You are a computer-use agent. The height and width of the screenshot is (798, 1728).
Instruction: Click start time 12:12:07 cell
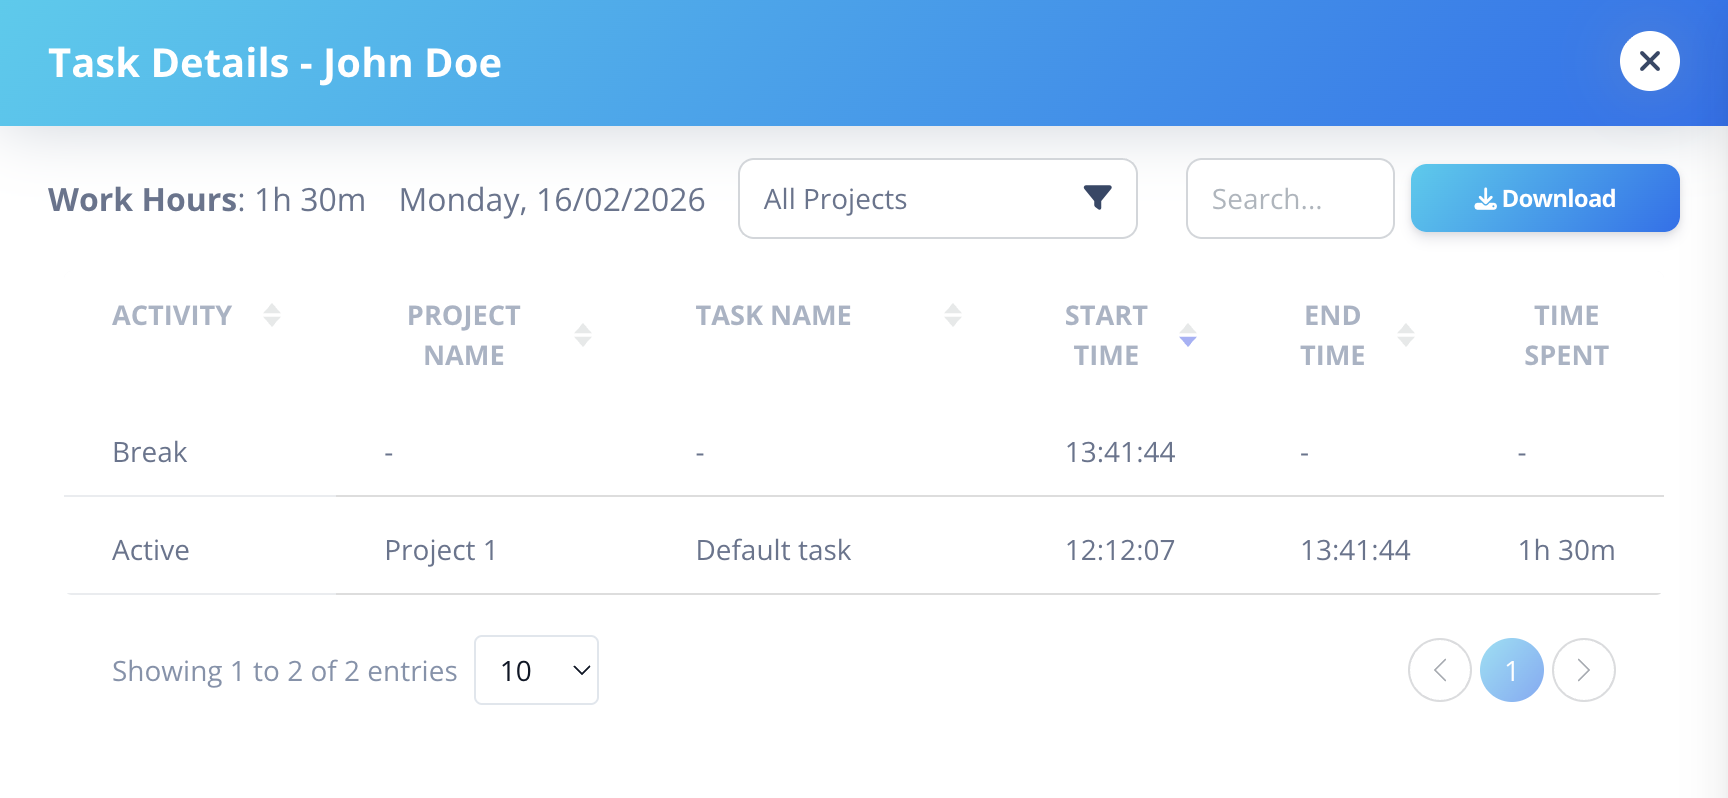click(x=1120, y=550)
